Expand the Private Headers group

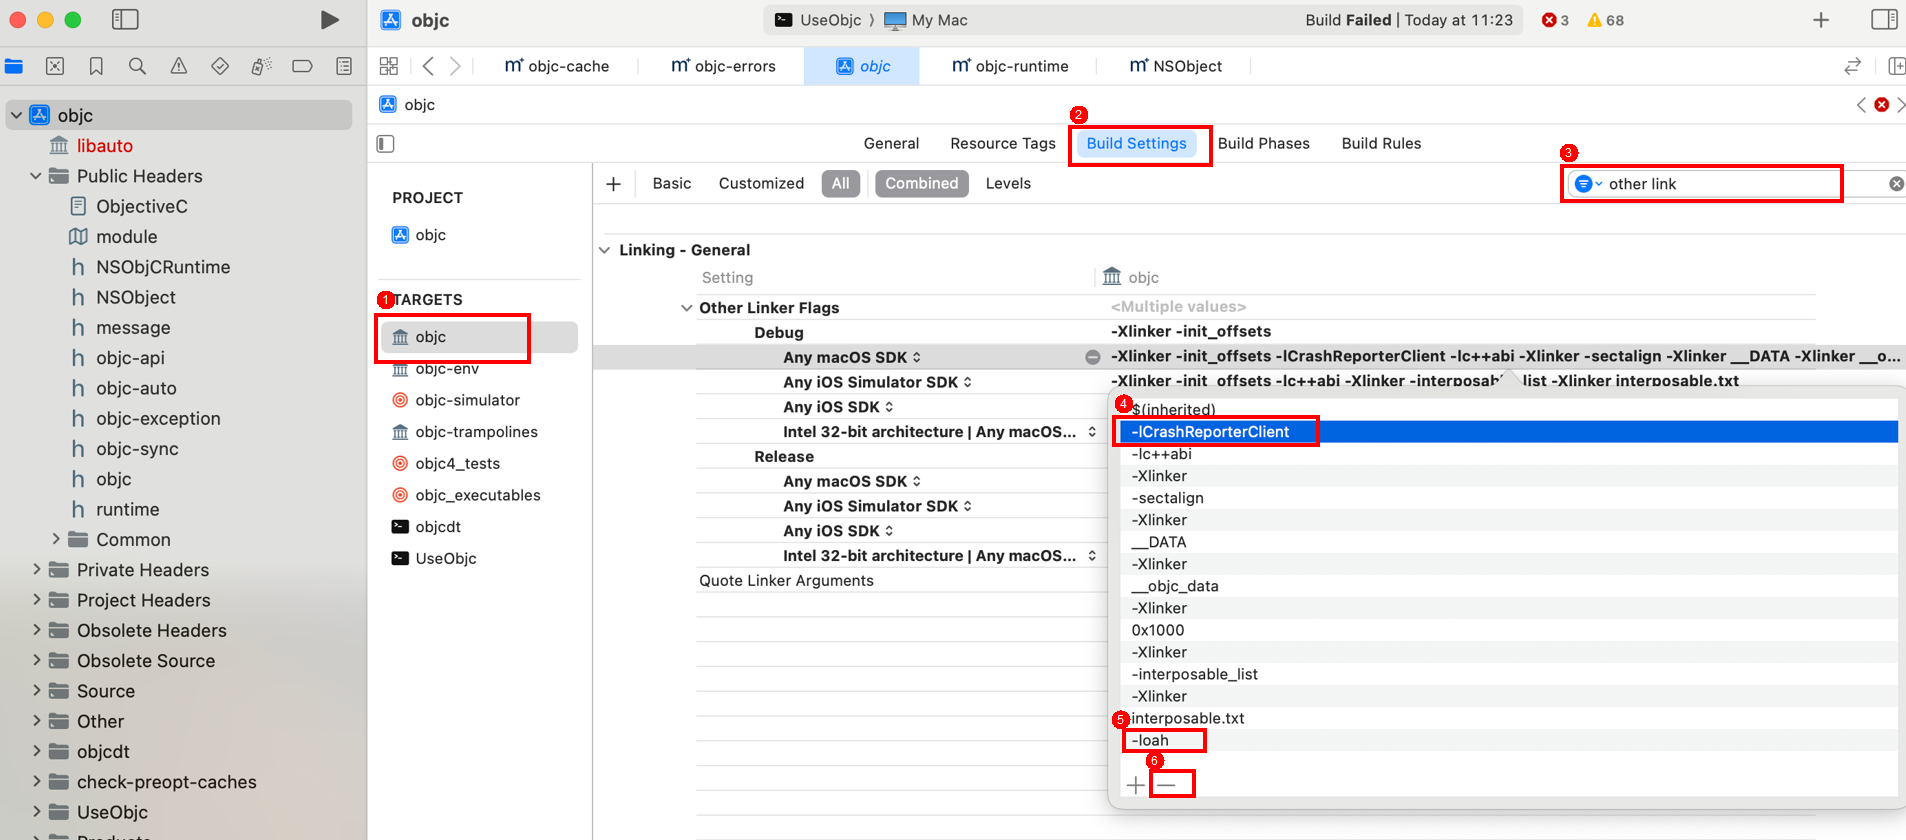click(36, 570)
